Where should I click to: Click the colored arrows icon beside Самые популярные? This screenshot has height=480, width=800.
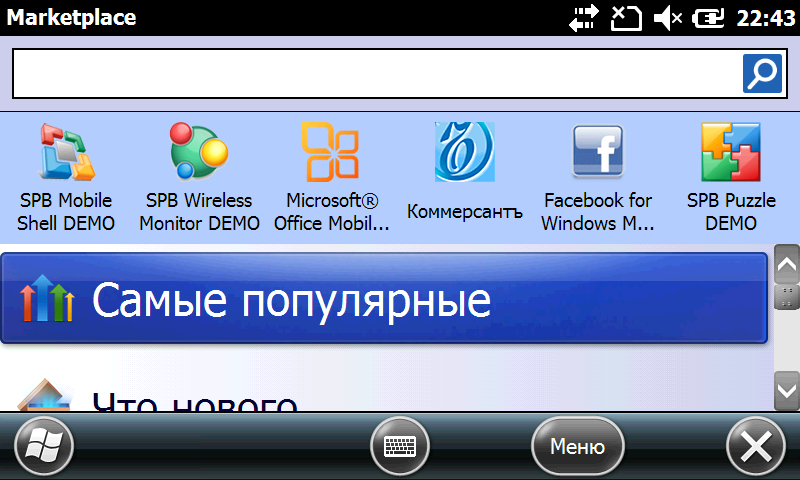[47, 299]
